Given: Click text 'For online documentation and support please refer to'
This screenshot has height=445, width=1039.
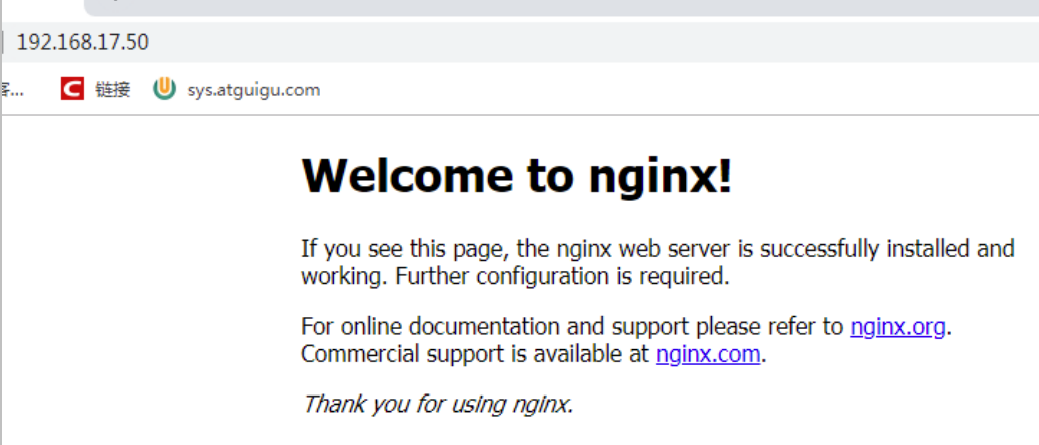Looking at the screenshot, I should (572, 326).
